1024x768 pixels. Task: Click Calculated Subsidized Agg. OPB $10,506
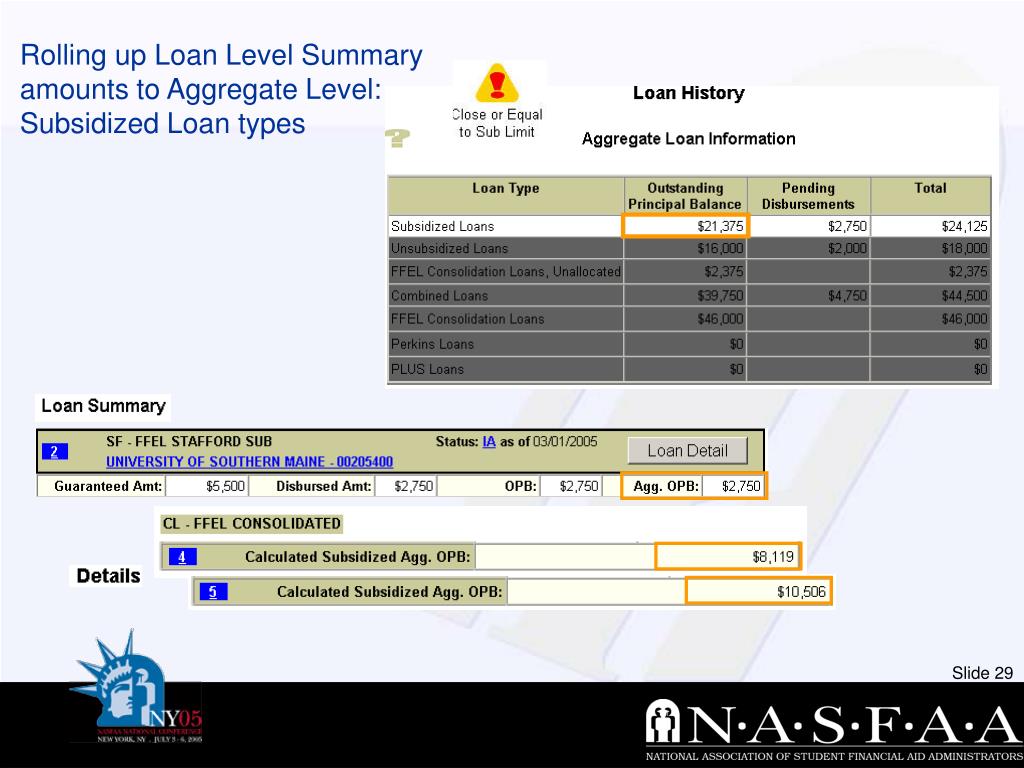pos(759,592)
